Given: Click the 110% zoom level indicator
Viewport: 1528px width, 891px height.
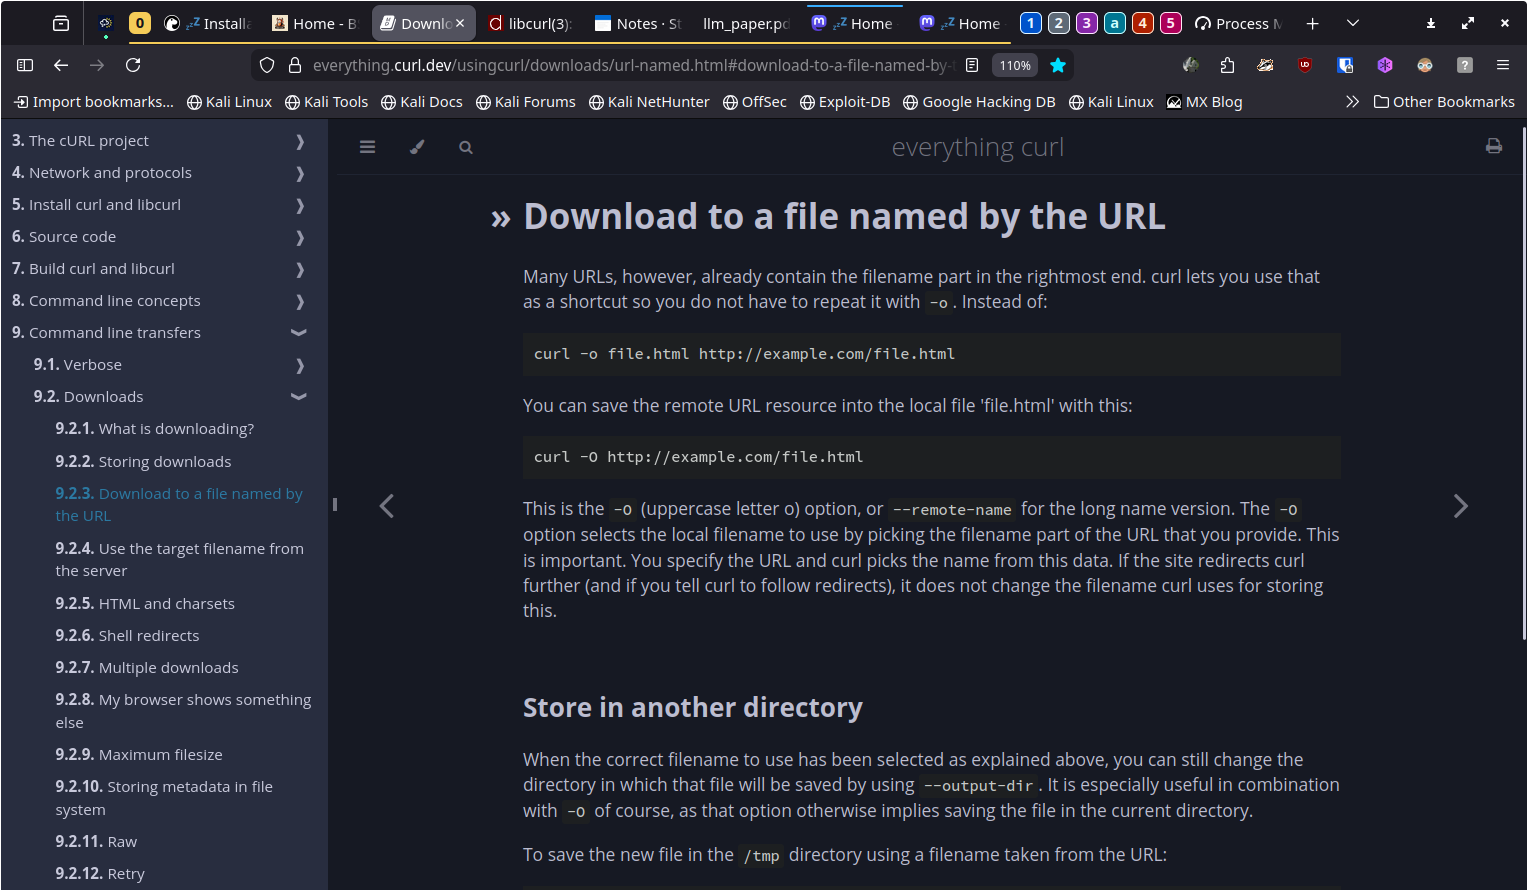Looking at the screenshot, I should (x=1014, y=65).
